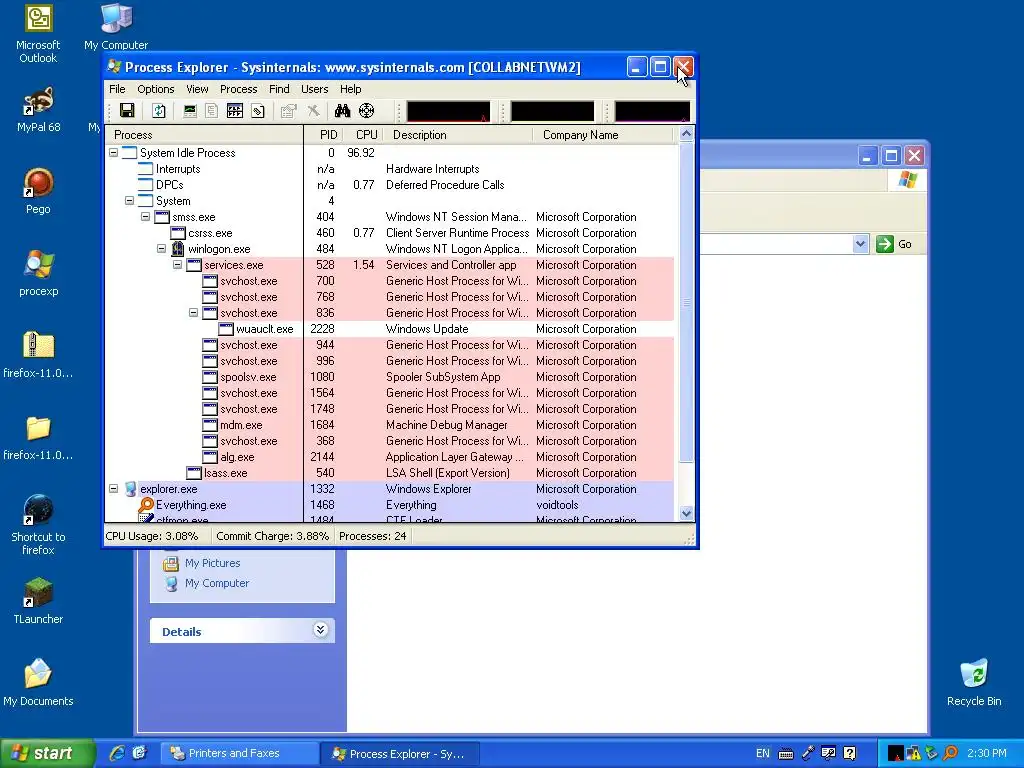This screenshot has height=768, width=1024.
Task: Open the My Pictures link
Action: [212, 563]
